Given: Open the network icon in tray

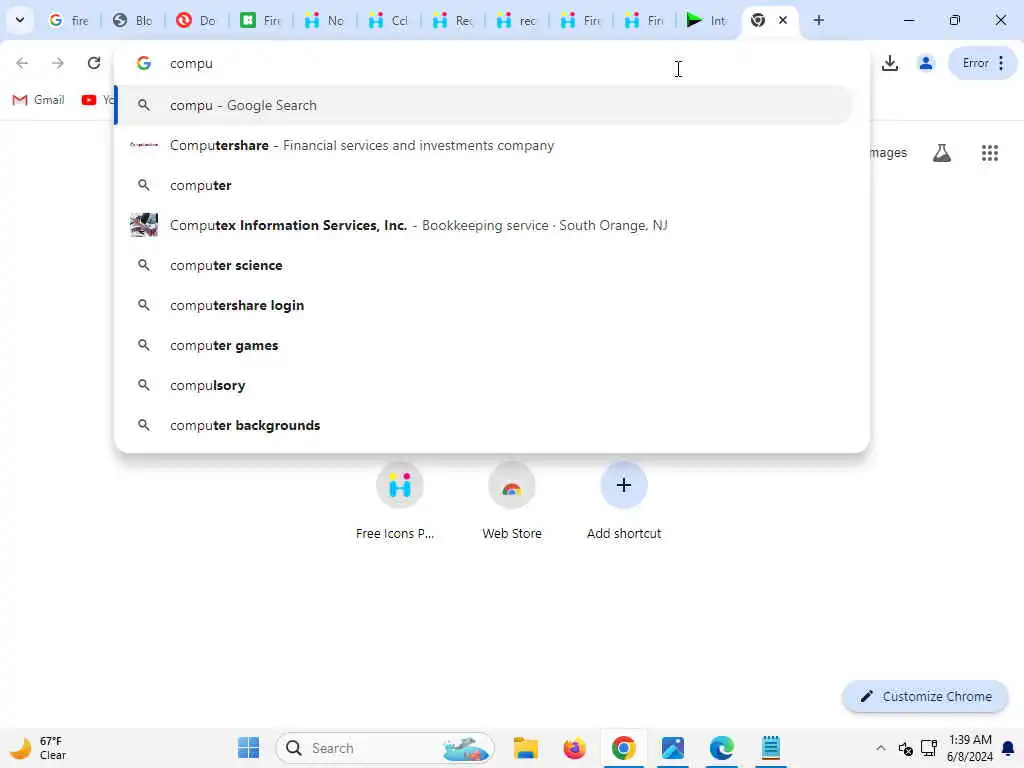Looking at the screenshot, I should [x=929, y=748].
